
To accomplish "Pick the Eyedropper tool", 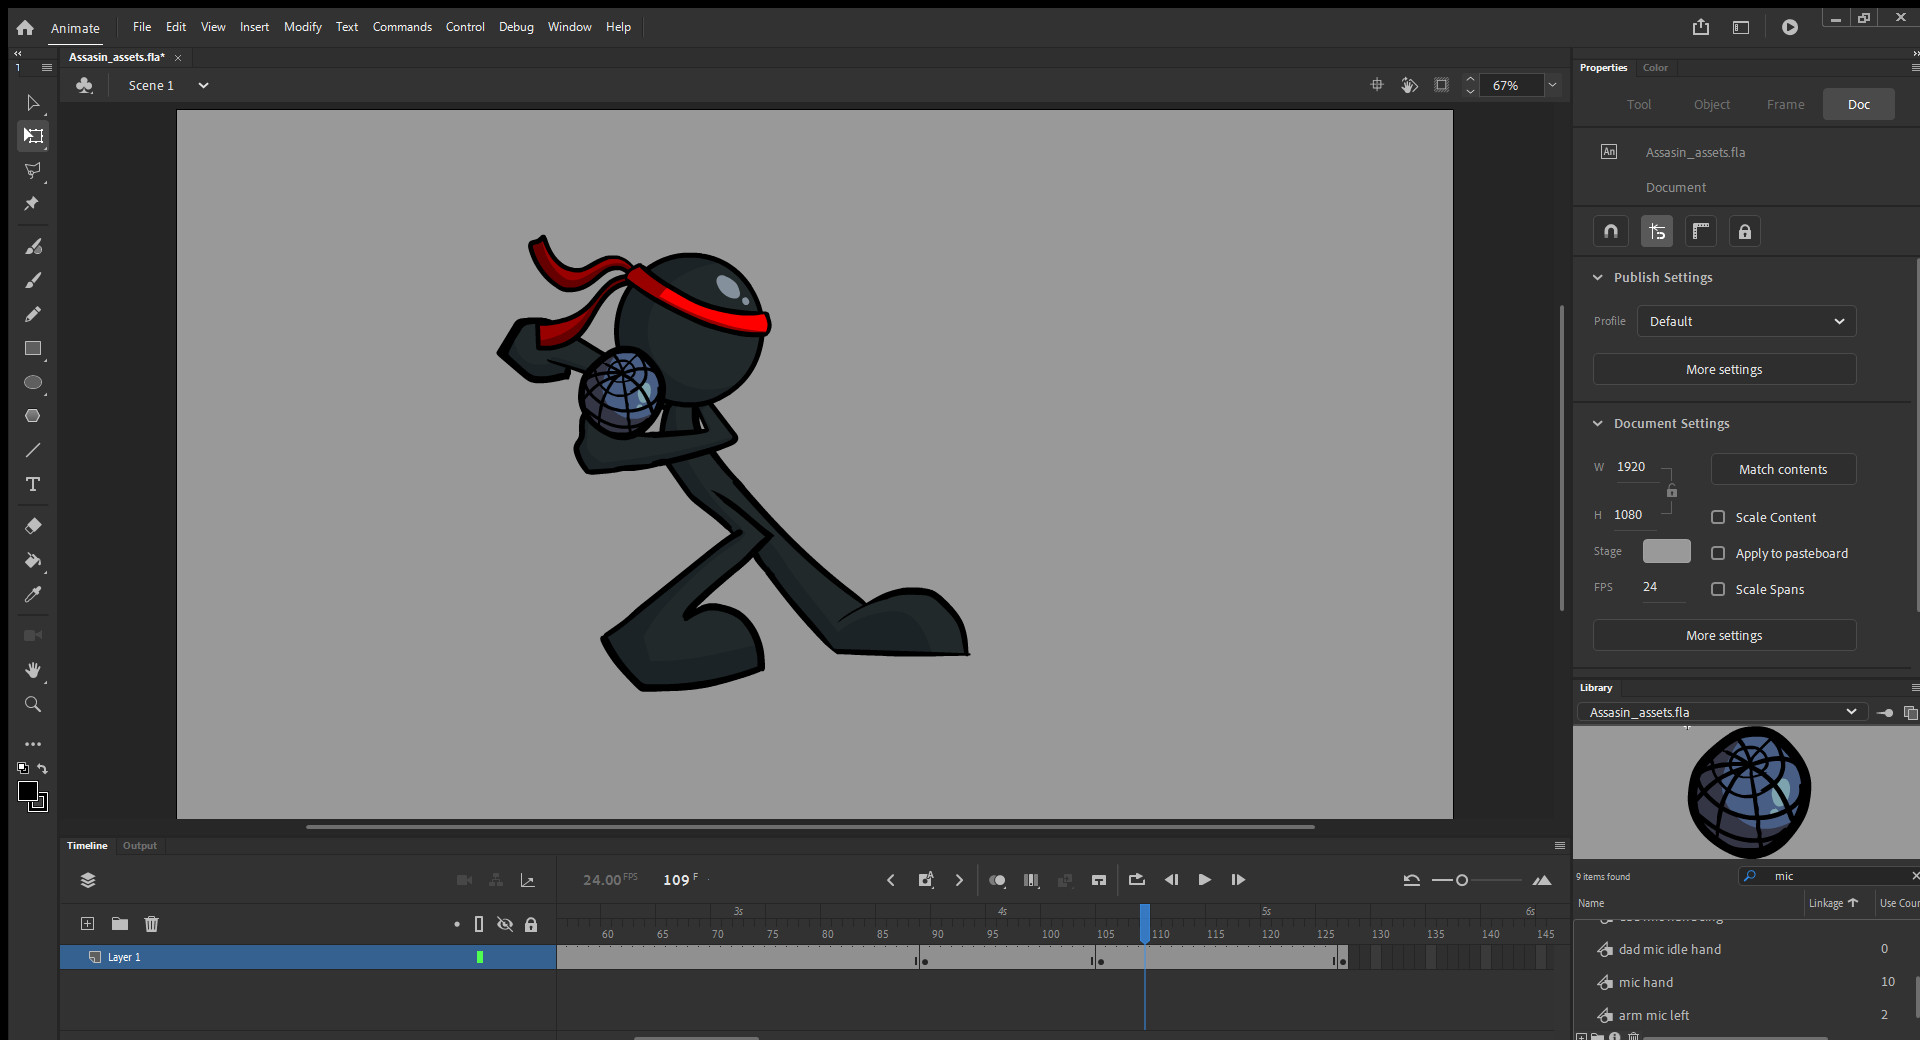I will (x=33, y=595).
